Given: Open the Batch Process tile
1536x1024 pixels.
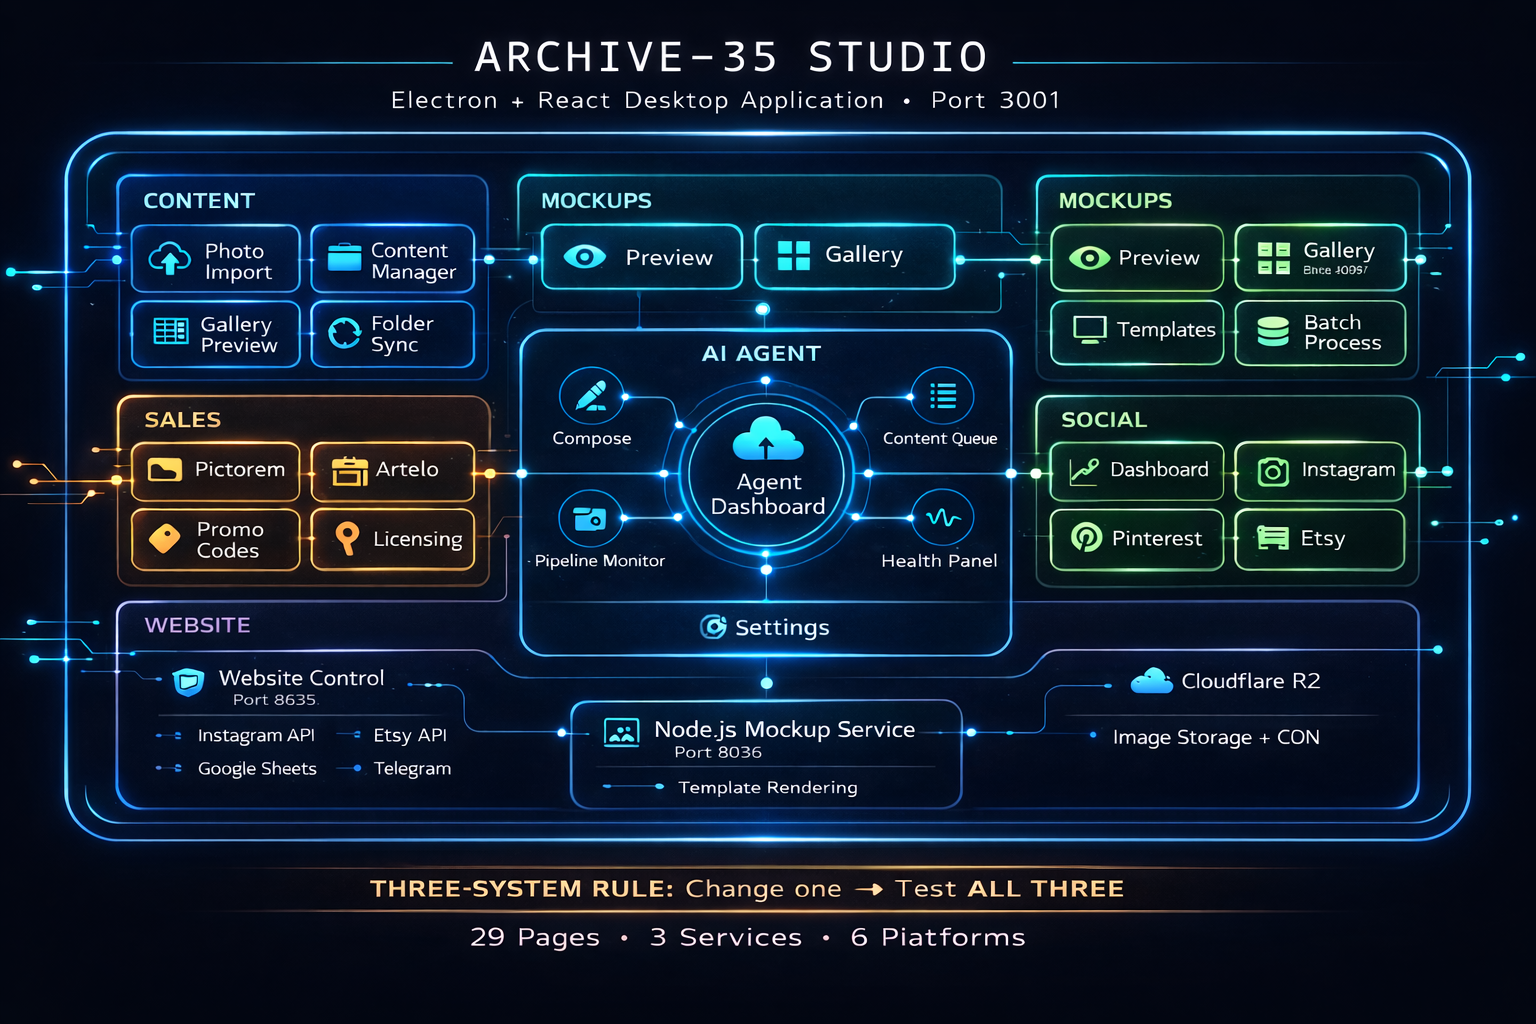Looking at the screenshot, I should pos(1320,333).
